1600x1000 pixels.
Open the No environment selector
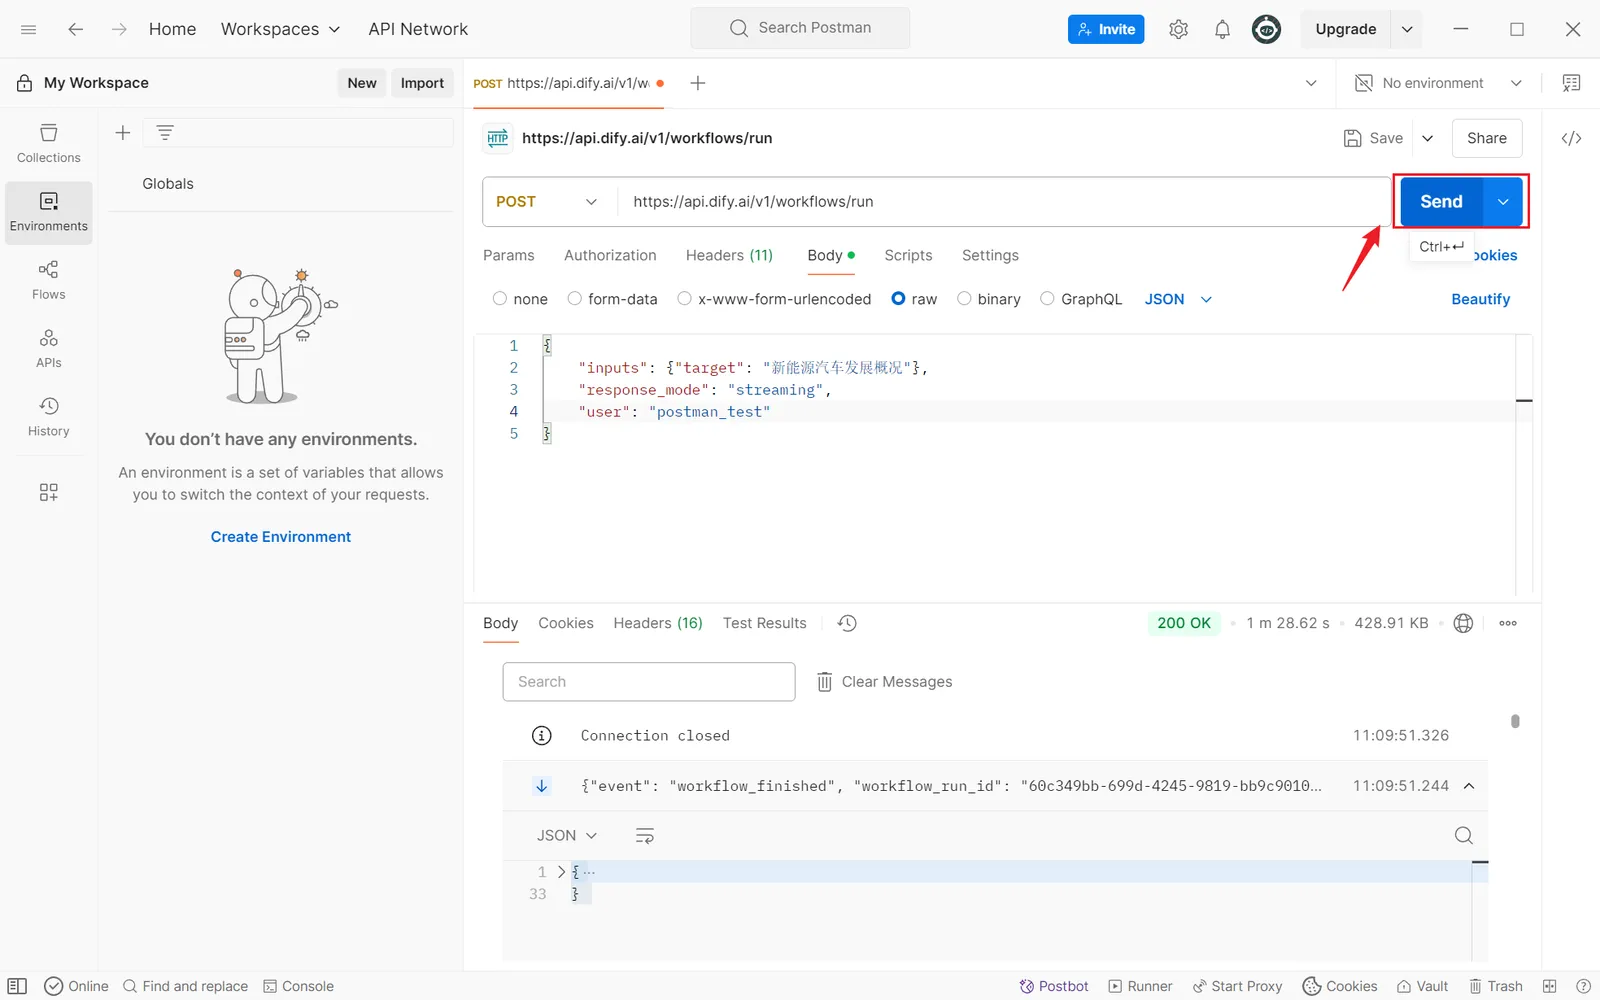point(1438,83)
